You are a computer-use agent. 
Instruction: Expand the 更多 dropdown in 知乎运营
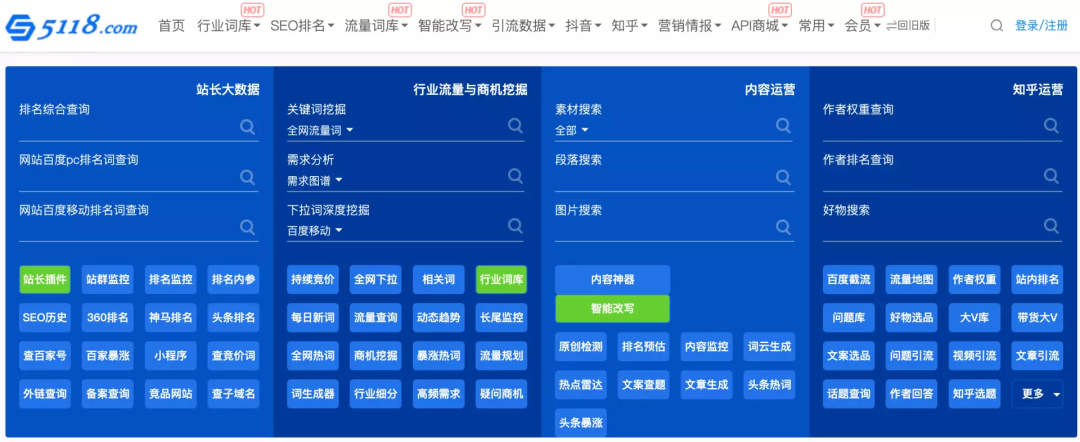tap(1037, 394)
